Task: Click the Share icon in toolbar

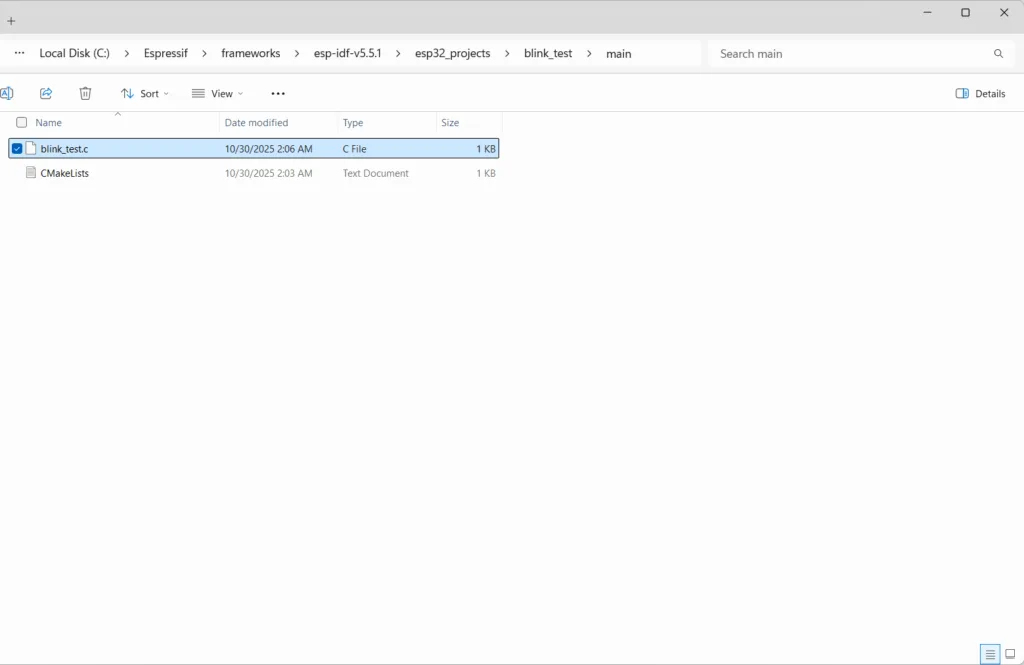Action: (46, 93)
